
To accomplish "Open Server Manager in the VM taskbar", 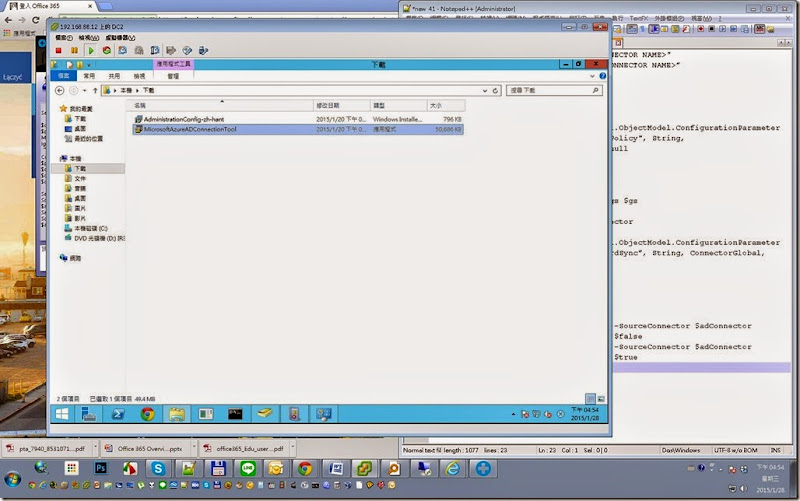I will [x=89, y=414].
